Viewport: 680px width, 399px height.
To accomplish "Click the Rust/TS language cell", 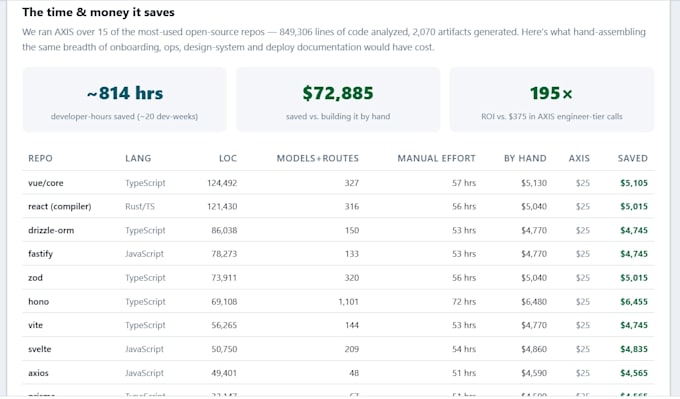I will 140,206.
